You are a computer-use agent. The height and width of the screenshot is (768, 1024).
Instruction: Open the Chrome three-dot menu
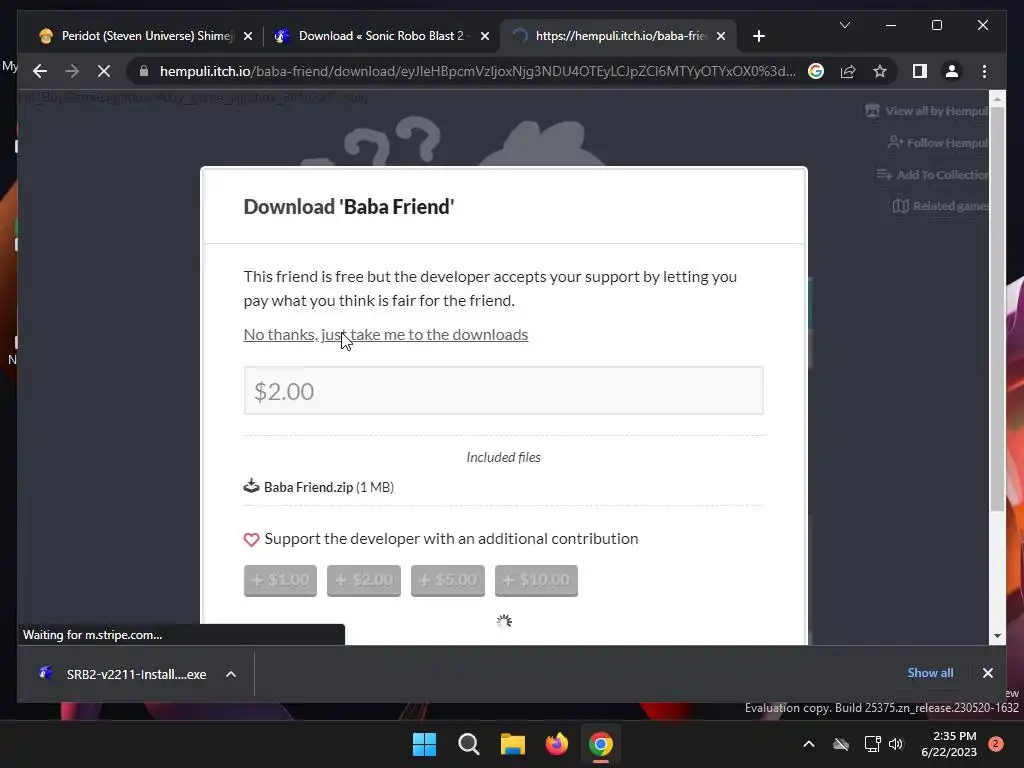pyautogui.click(x=984, y=71)
